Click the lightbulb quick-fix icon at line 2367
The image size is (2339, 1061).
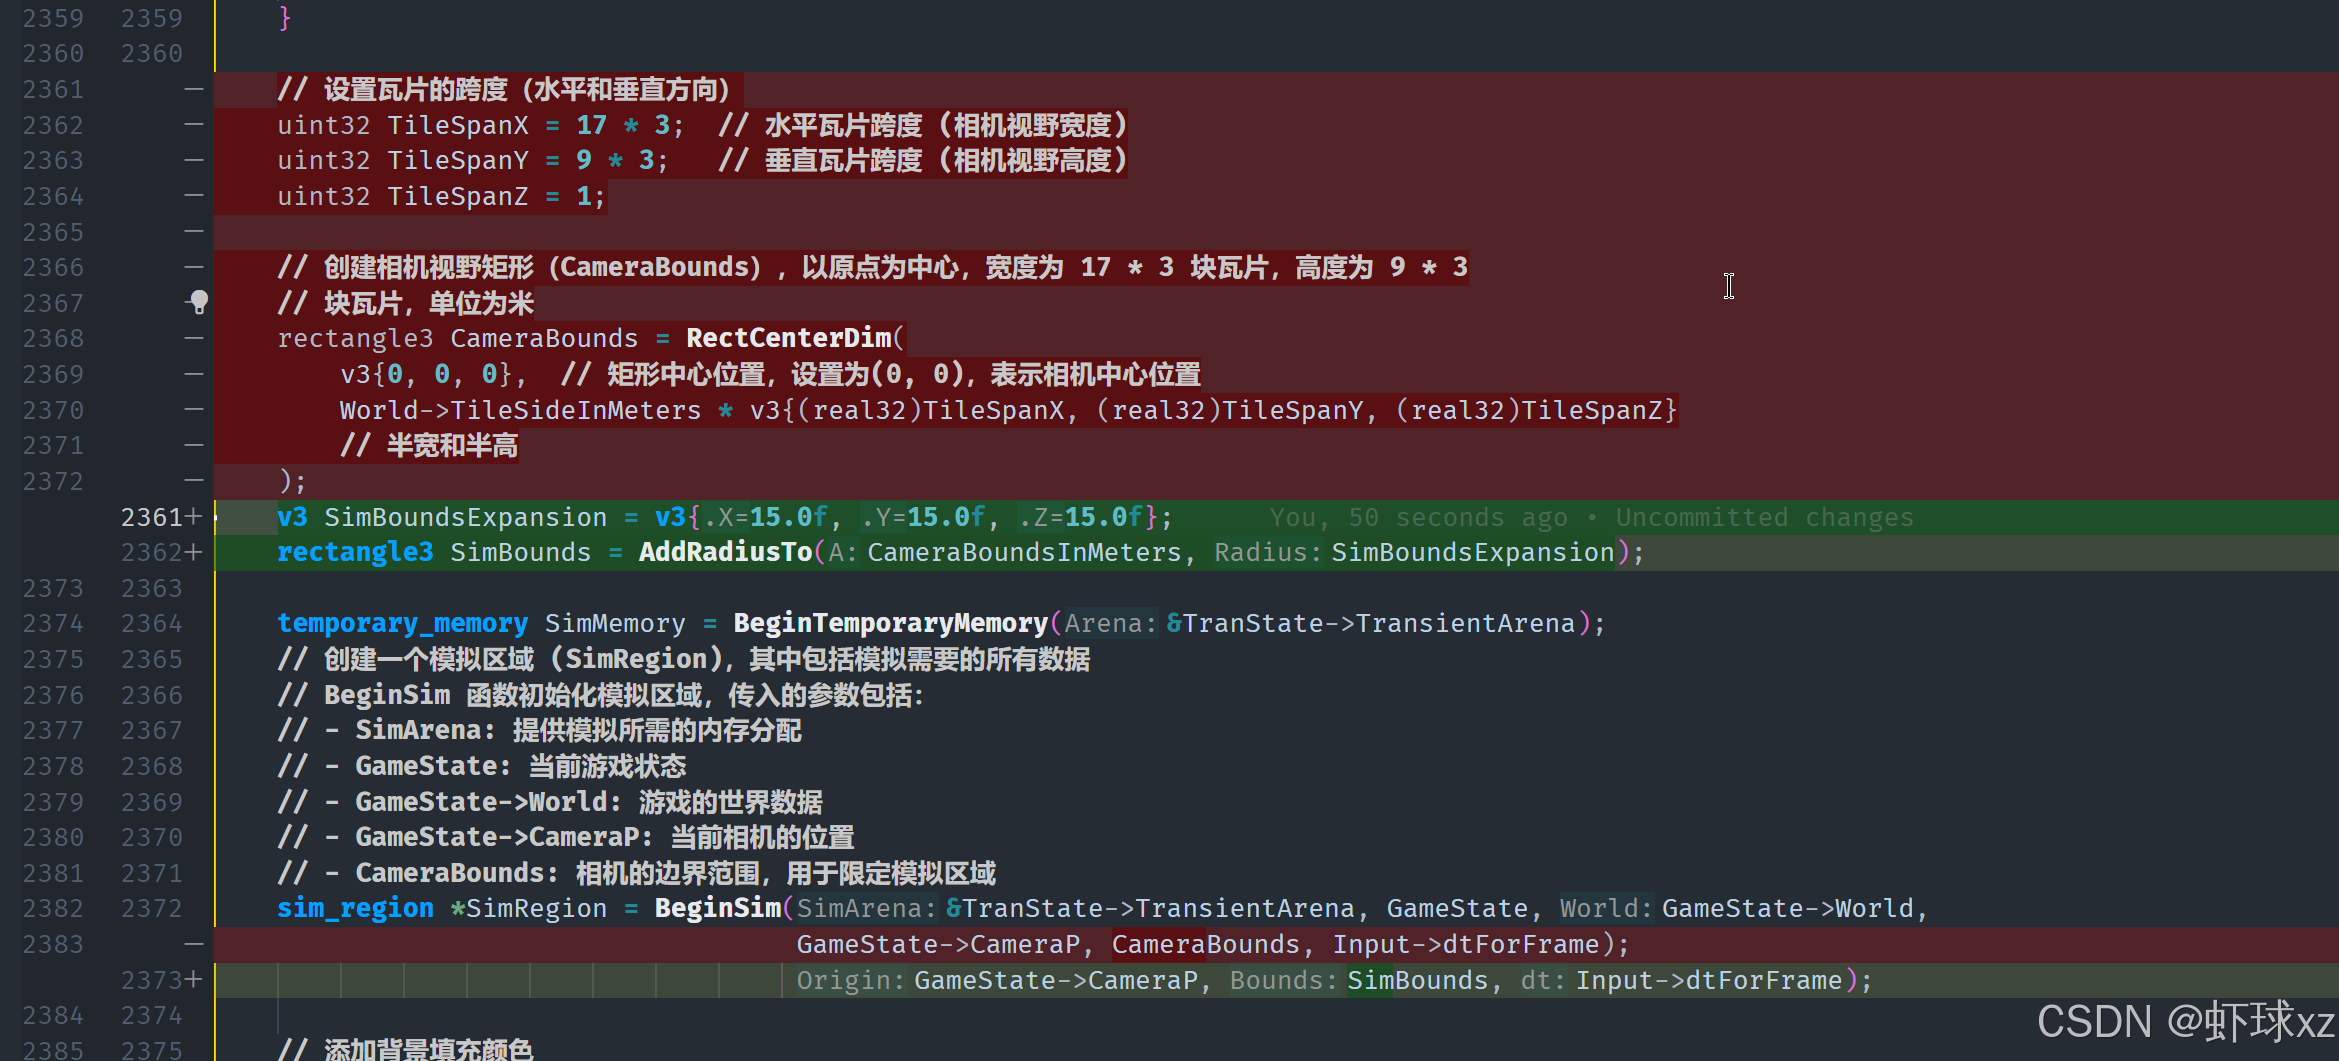coord(198,302)
